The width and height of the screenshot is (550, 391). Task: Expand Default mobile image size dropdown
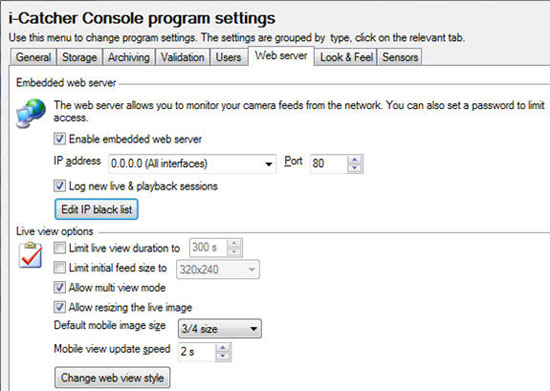pos(220,329)
